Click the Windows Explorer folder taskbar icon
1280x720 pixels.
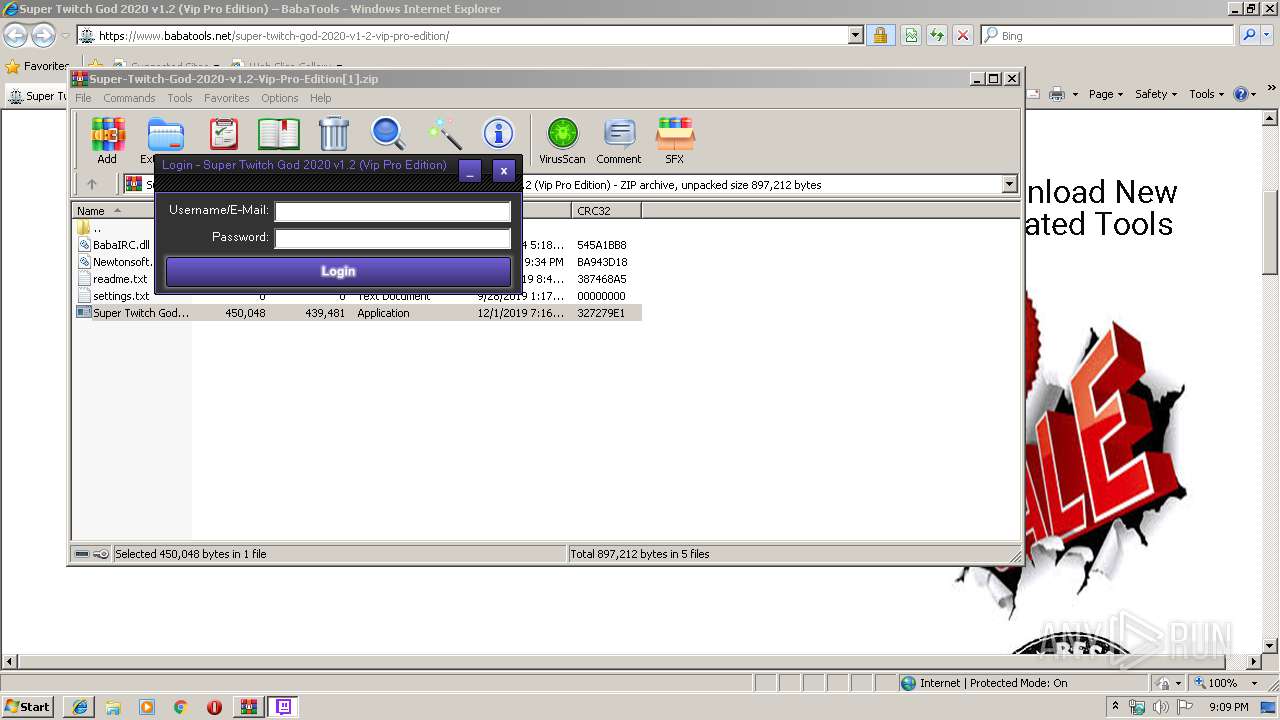[113, 707]
